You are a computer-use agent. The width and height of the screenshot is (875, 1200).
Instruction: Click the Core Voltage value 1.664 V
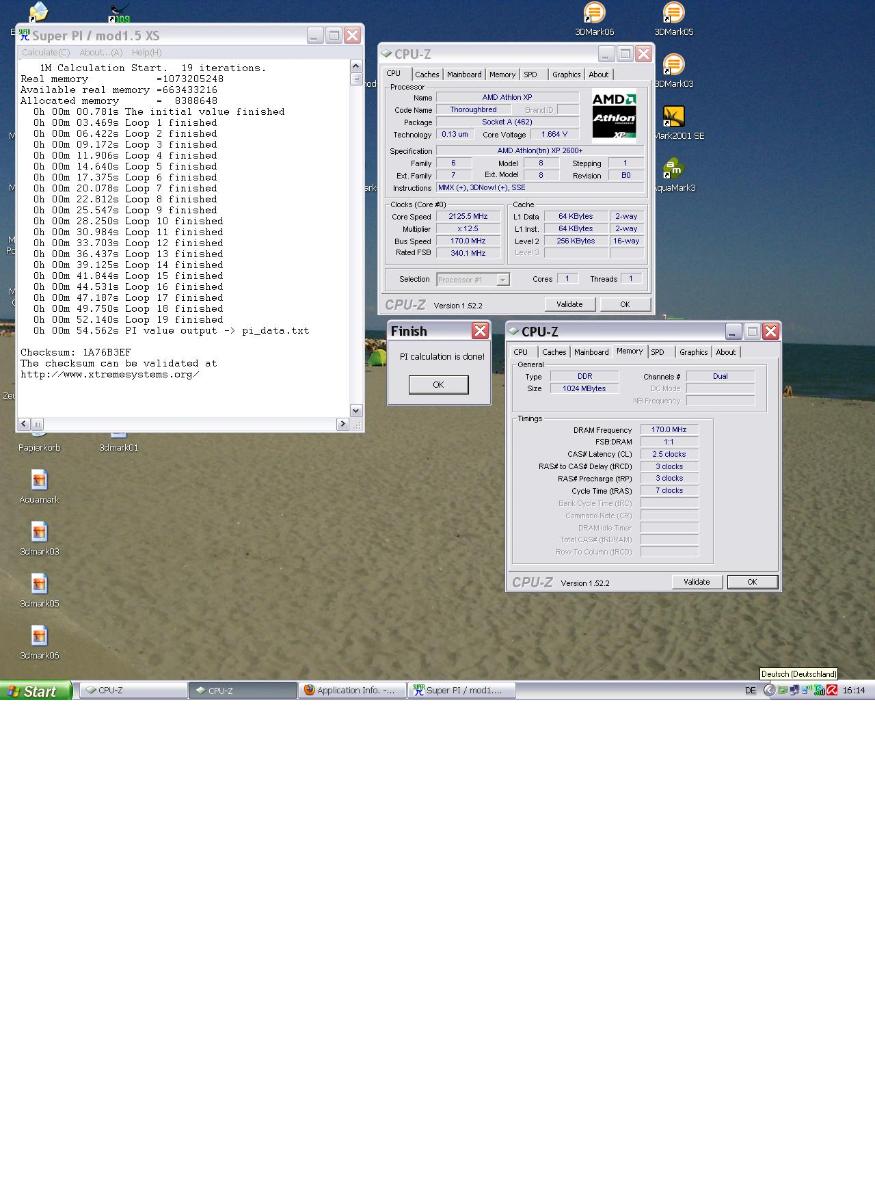point(553,134)
